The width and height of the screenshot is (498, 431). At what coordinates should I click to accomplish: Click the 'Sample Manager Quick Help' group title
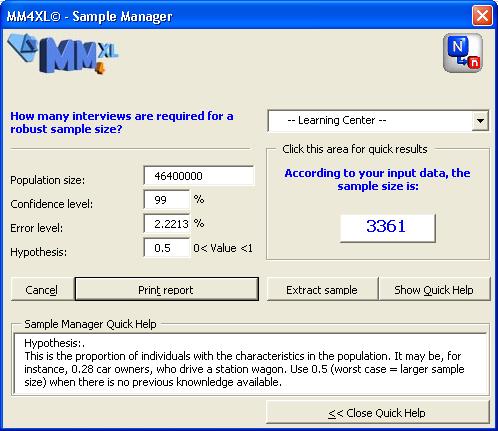click(x=90, y=324)
